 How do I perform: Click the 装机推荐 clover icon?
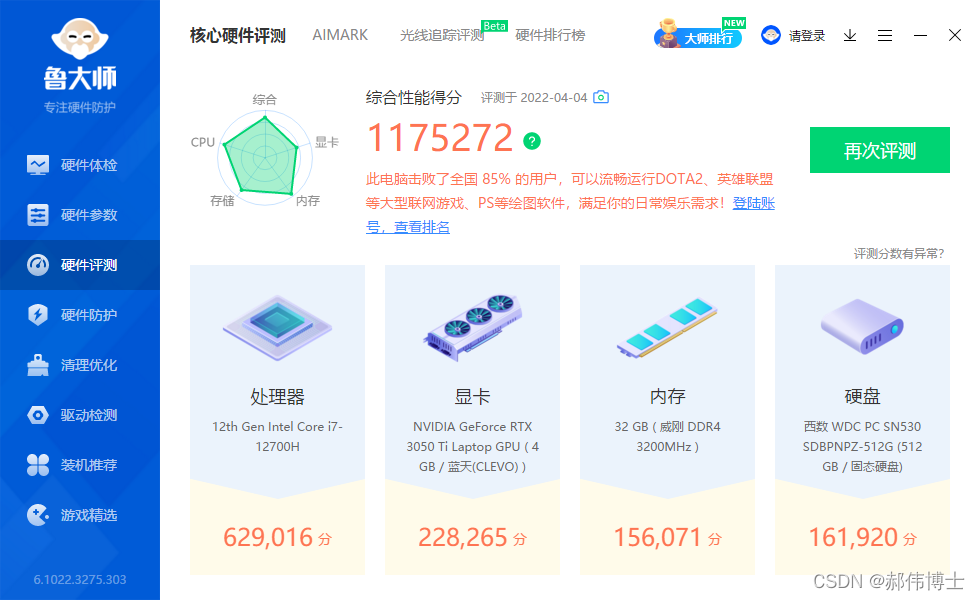click(38, 465)
